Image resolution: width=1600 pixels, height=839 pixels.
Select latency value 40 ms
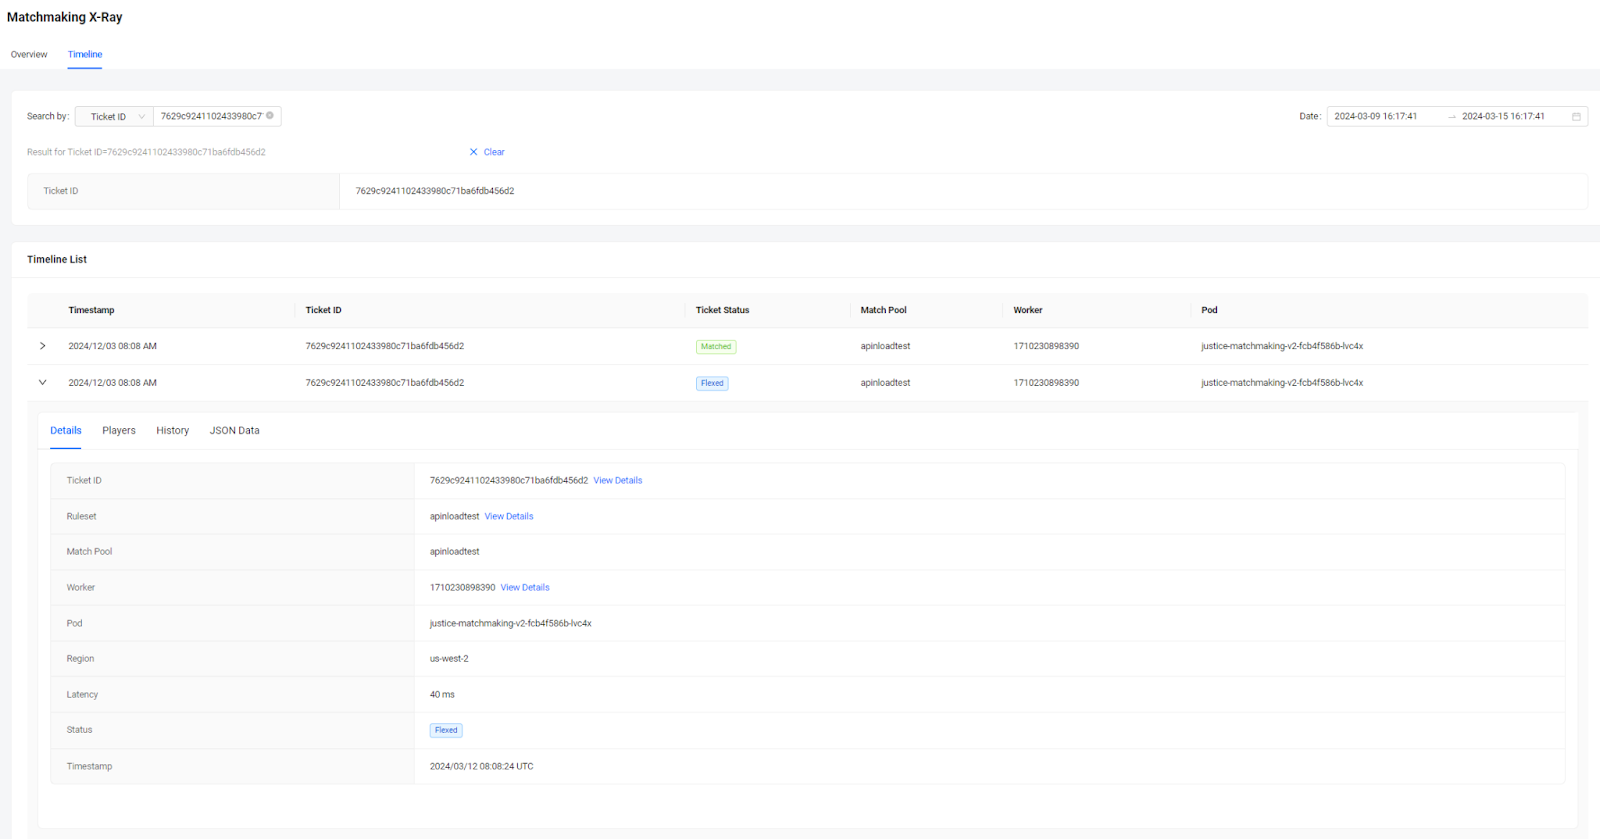[x=442, y=695]
